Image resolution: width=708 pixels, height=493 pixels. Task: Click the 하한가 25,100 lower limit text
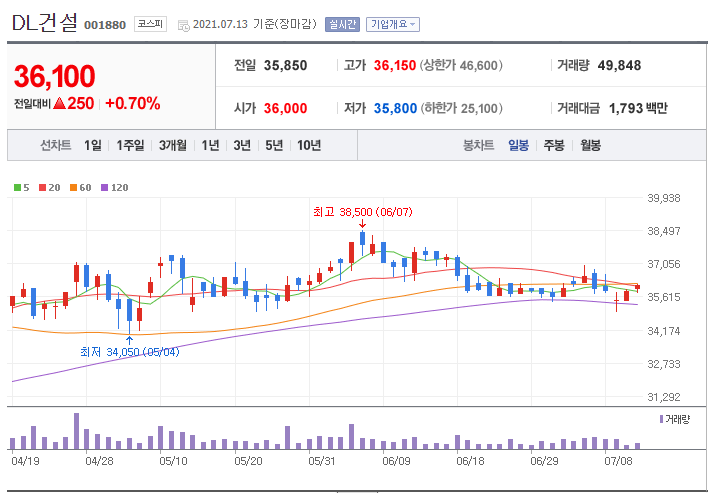(x=461, y=108)
